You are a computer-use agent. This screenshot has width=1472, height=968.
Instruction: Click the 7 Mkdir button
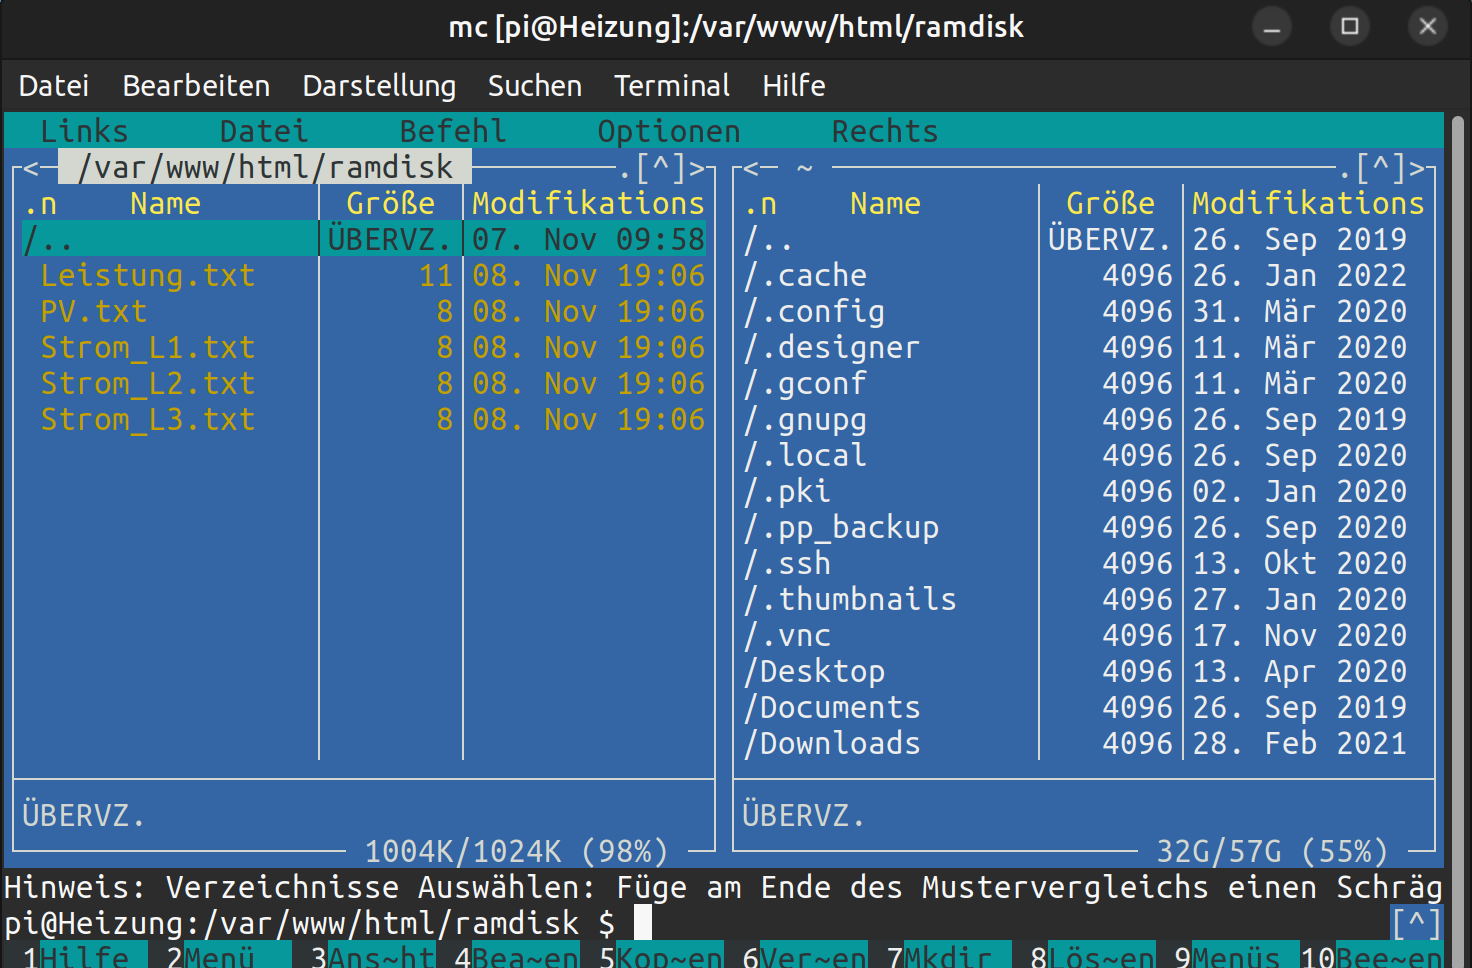coord(949,956)
